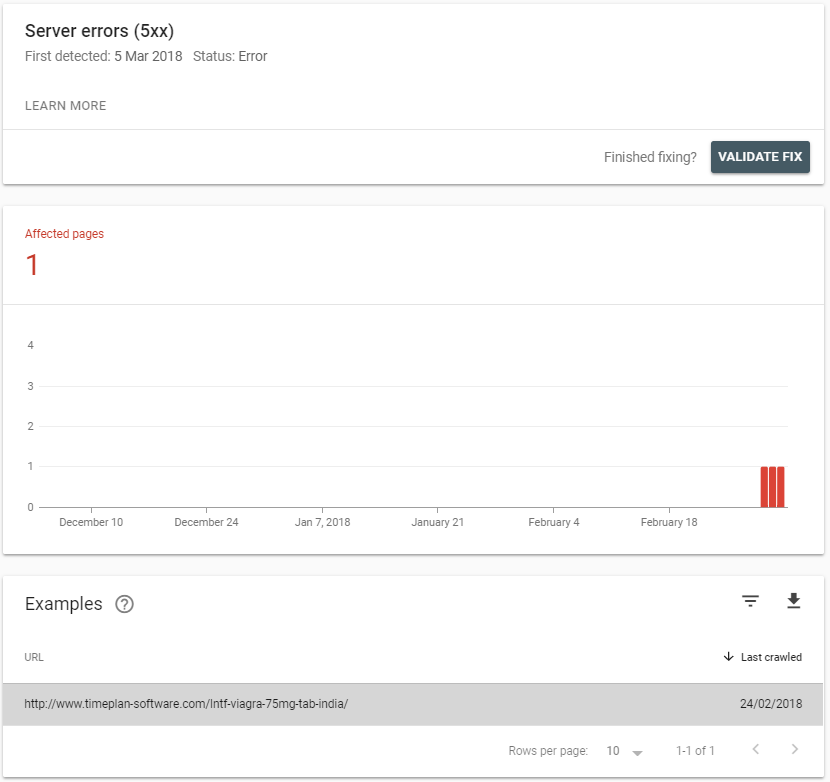
Task: Download the examples with download icon
Action: click(x=793, y=601)
